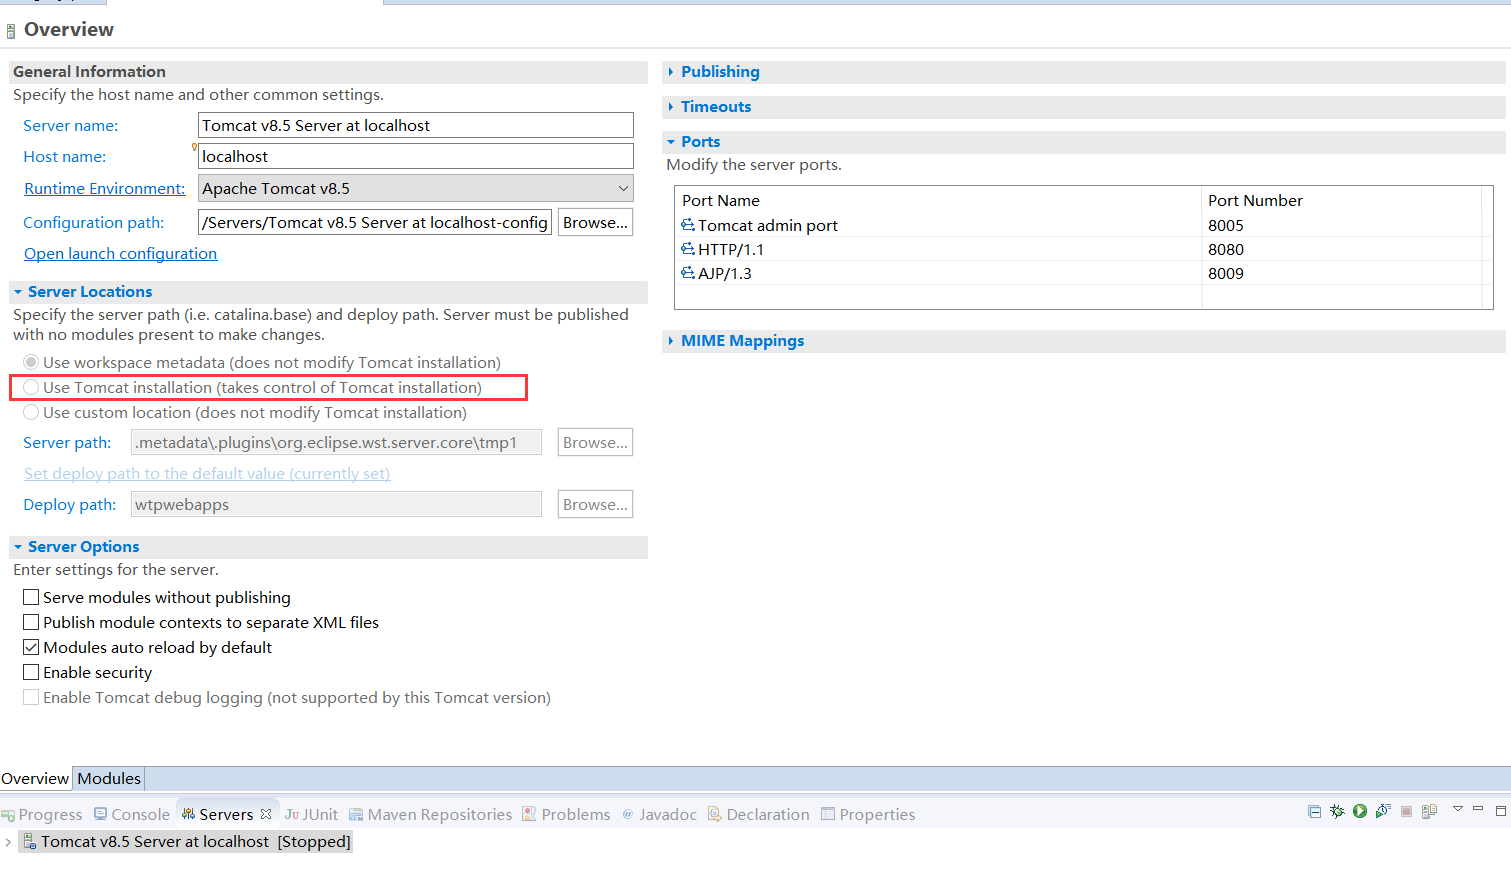Viewport: 1511px width, 881px height.
Task: Select the Overview editor tab
Action: coord(35,778)
